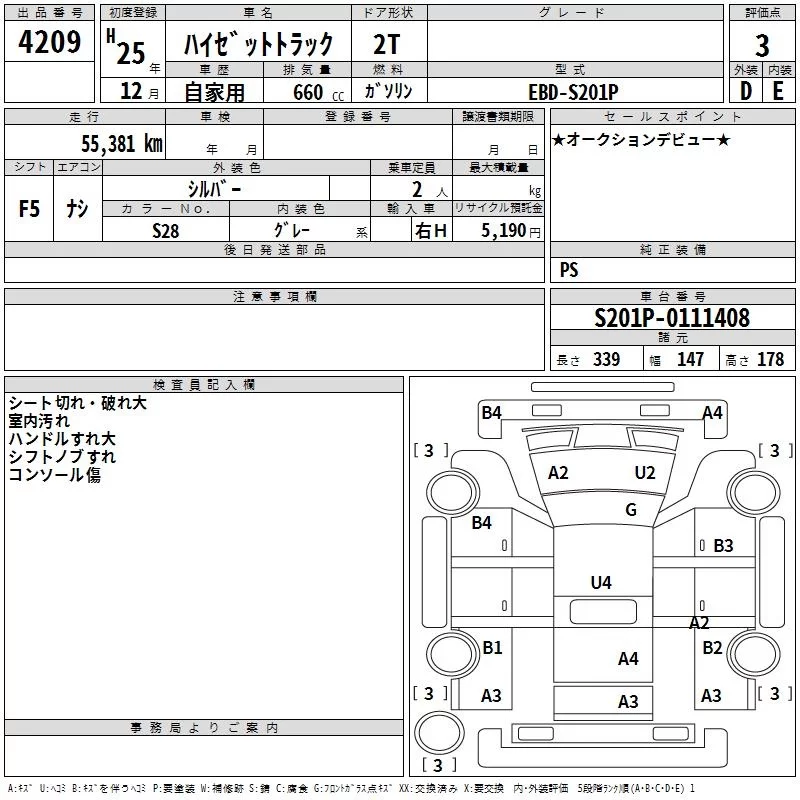The height and width of the screenshot is (800, 800).
Task: Select the air conditioner value ナシ
Action: pyautogui.click(x=78, y=209)
